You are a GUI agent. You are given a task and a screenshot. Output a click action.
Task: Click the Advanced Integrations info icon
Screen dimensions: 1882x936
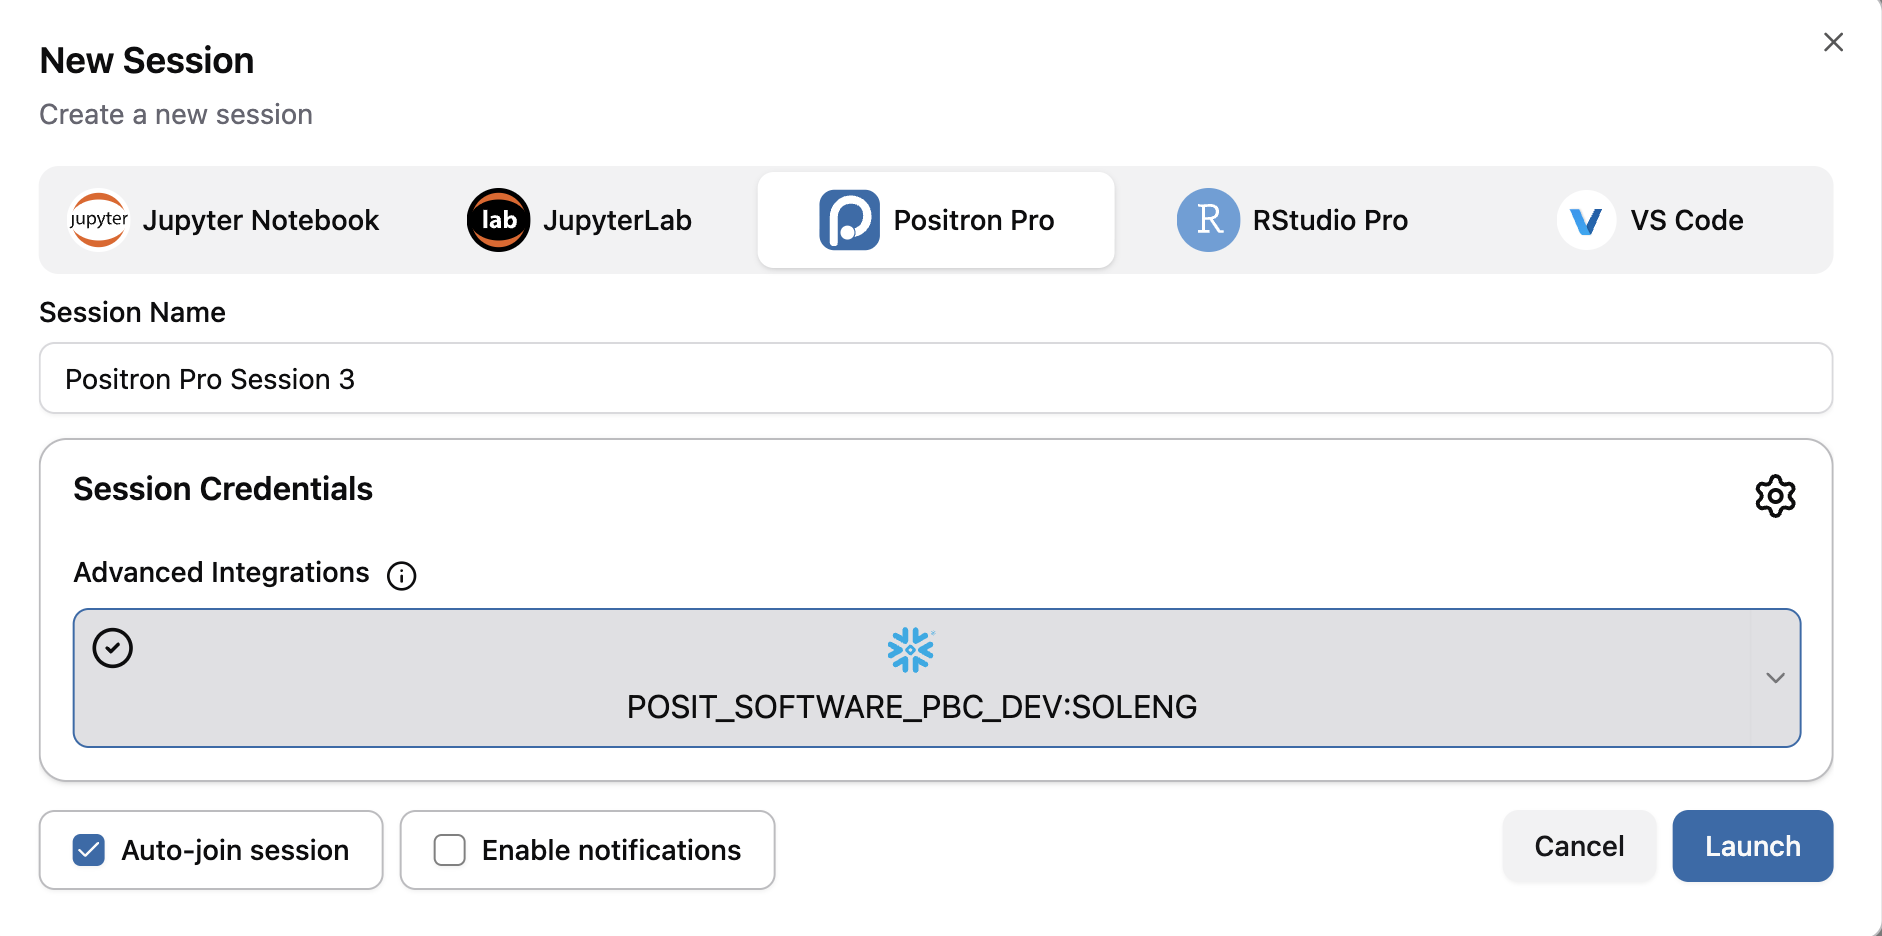(401, 576)
